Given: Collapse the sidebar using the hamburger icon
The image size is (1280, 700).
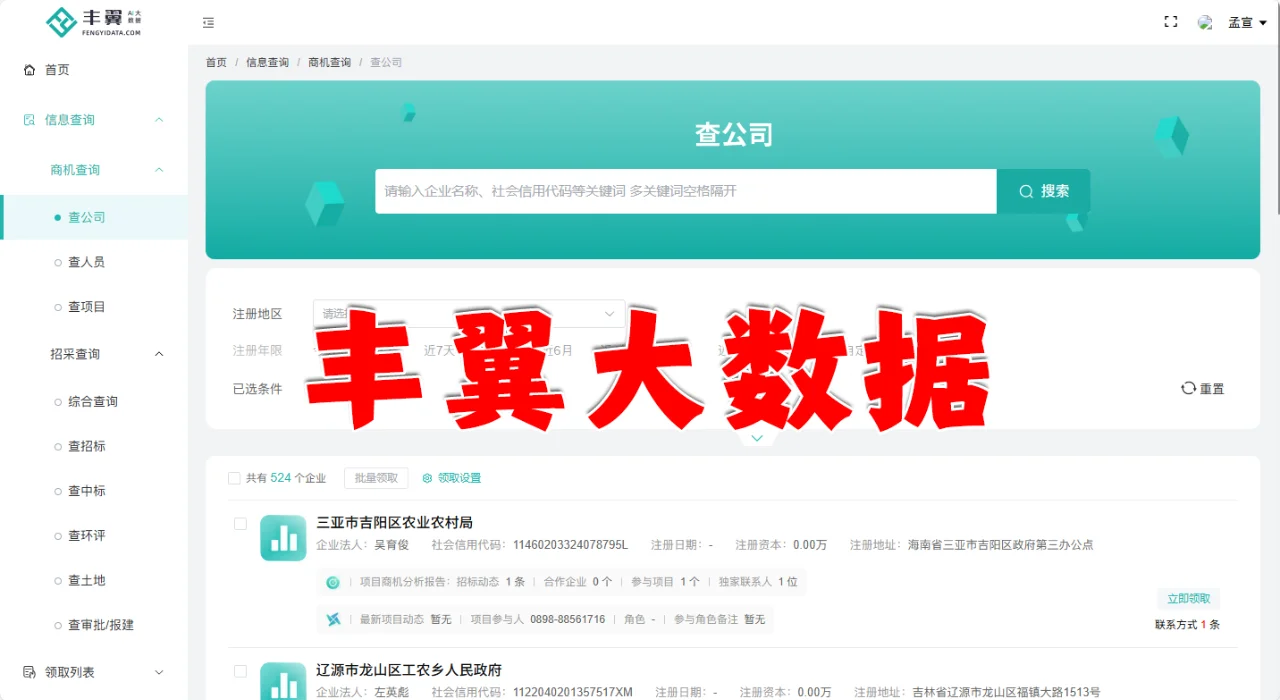Looking at the screenshot, I should point(208,22).
